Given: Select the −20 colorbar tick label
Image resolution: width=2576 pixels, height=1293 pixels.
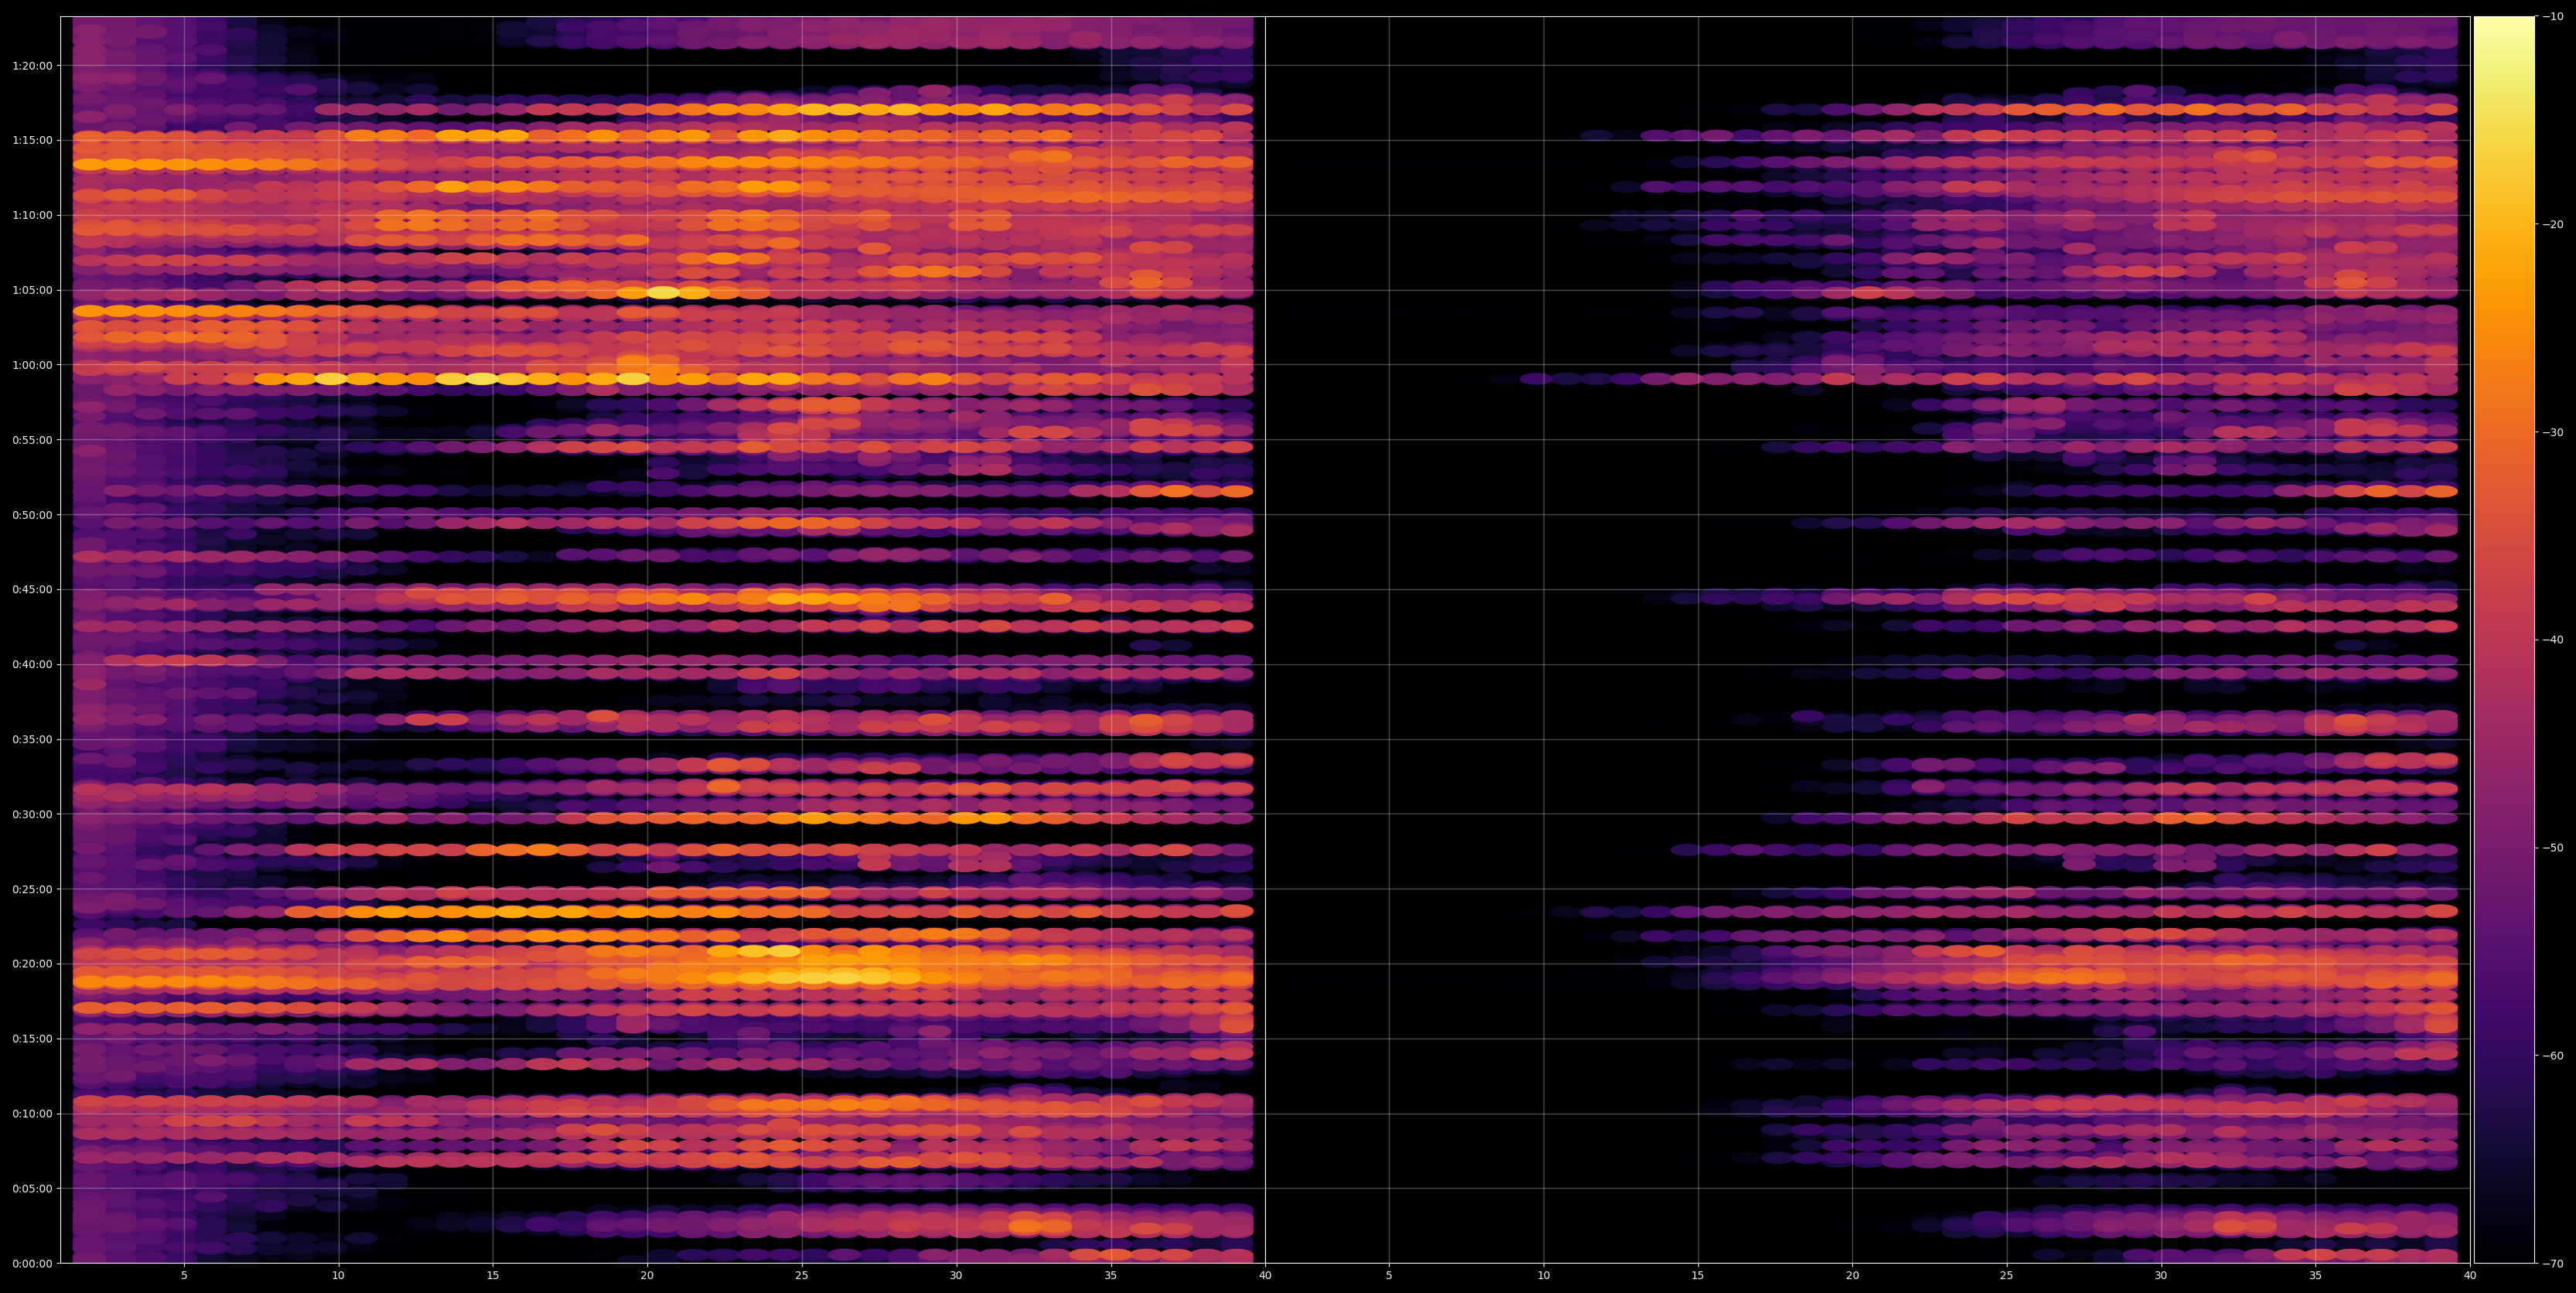Looking at the screenshot, I should (2553, 224).
